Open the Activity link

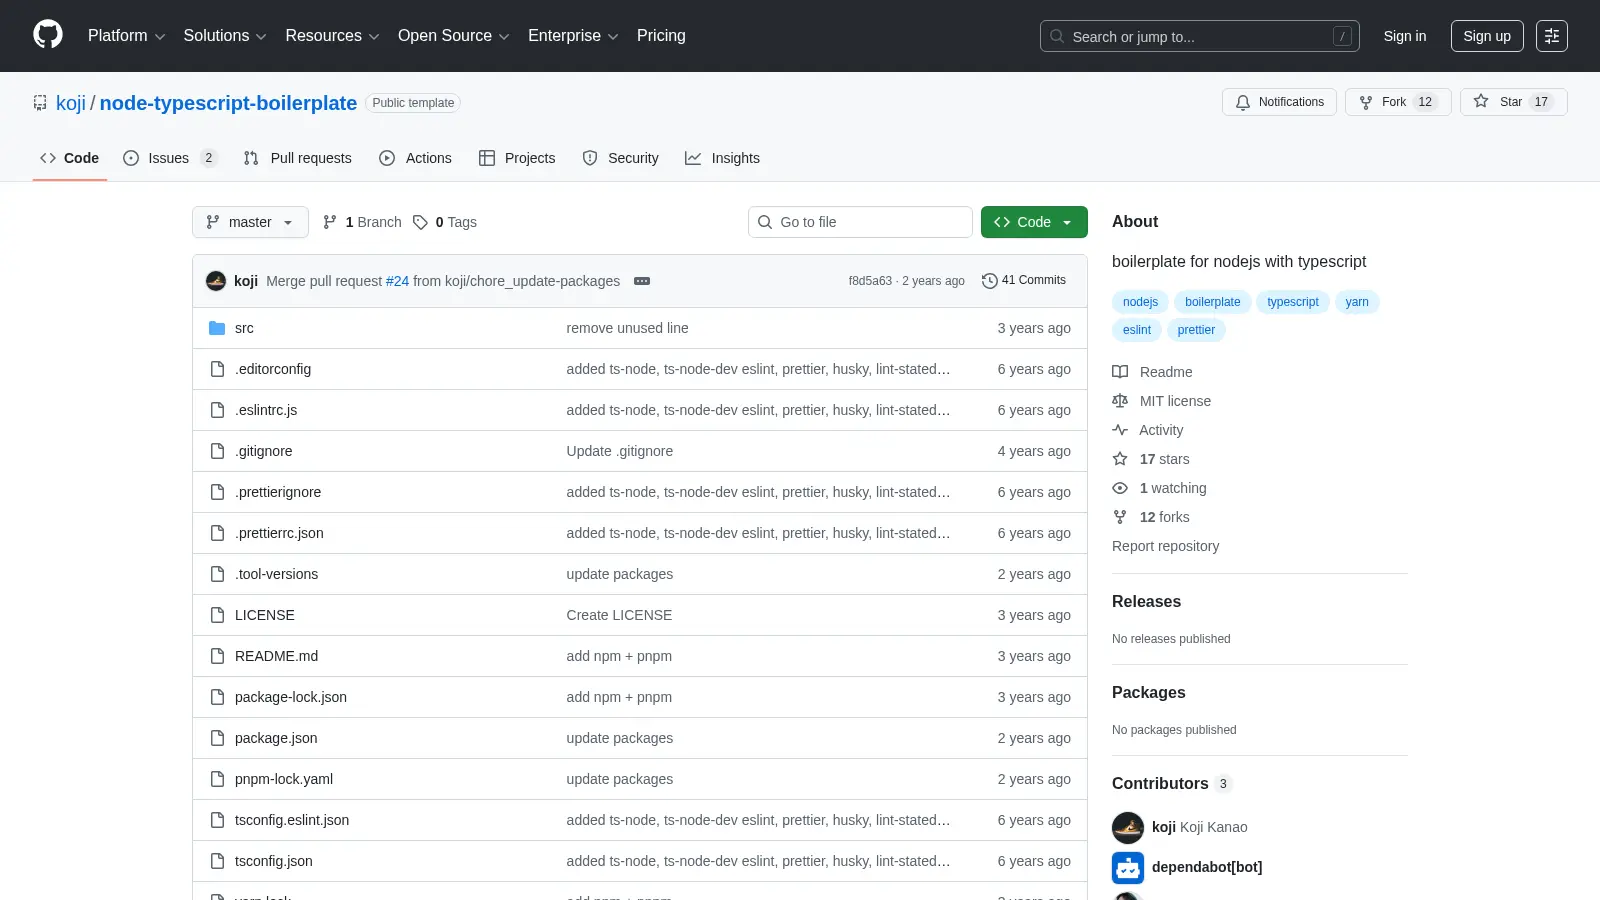pos(1148,430)
